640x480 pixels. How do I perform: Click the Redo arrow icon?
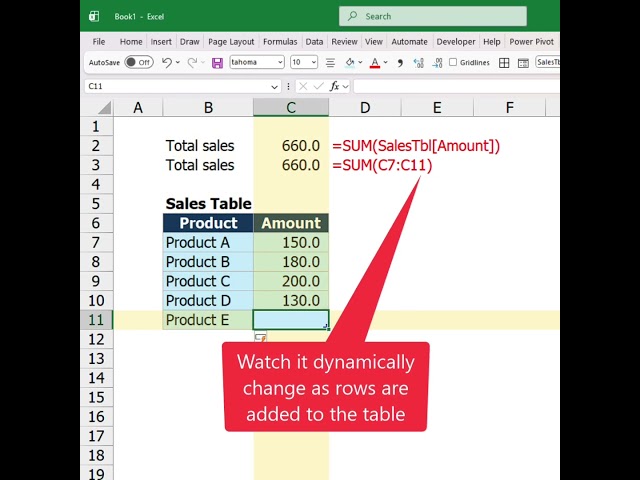tap(192, 62)
